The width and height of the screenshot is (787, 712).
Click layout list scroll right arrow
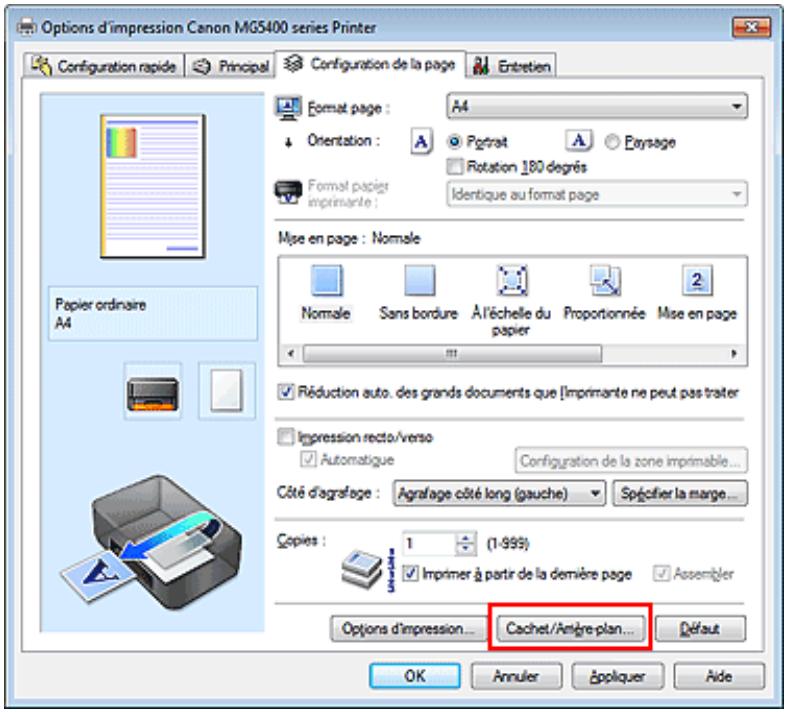point(734,353)
